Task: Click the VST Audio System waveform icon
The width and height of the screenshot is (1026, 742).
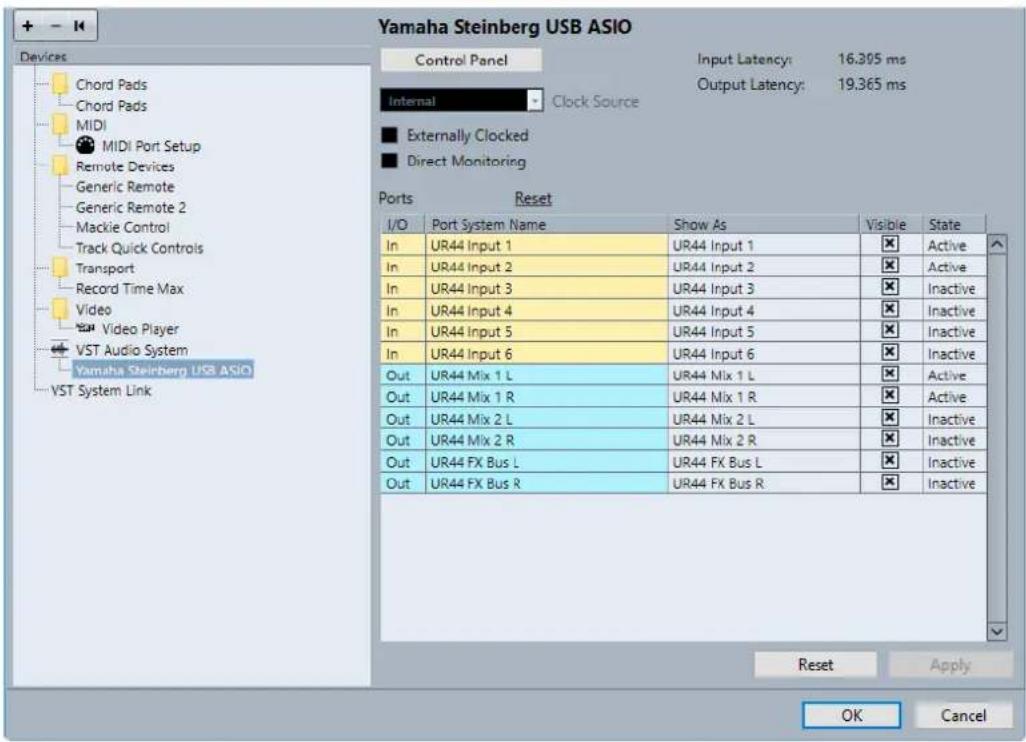Action: [x=60, y=349]
